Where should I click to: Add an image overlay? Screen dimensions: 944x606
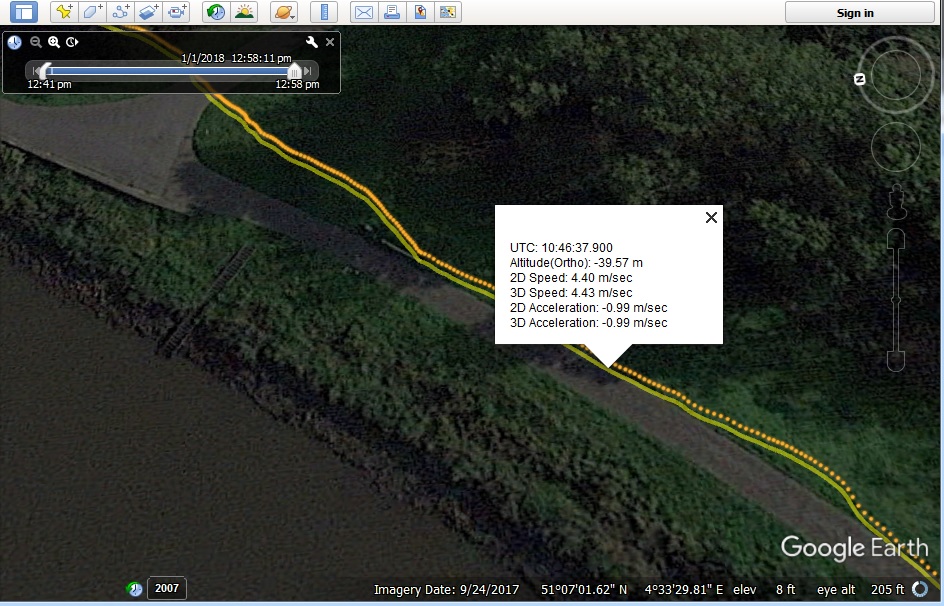(x=149, y=12)
